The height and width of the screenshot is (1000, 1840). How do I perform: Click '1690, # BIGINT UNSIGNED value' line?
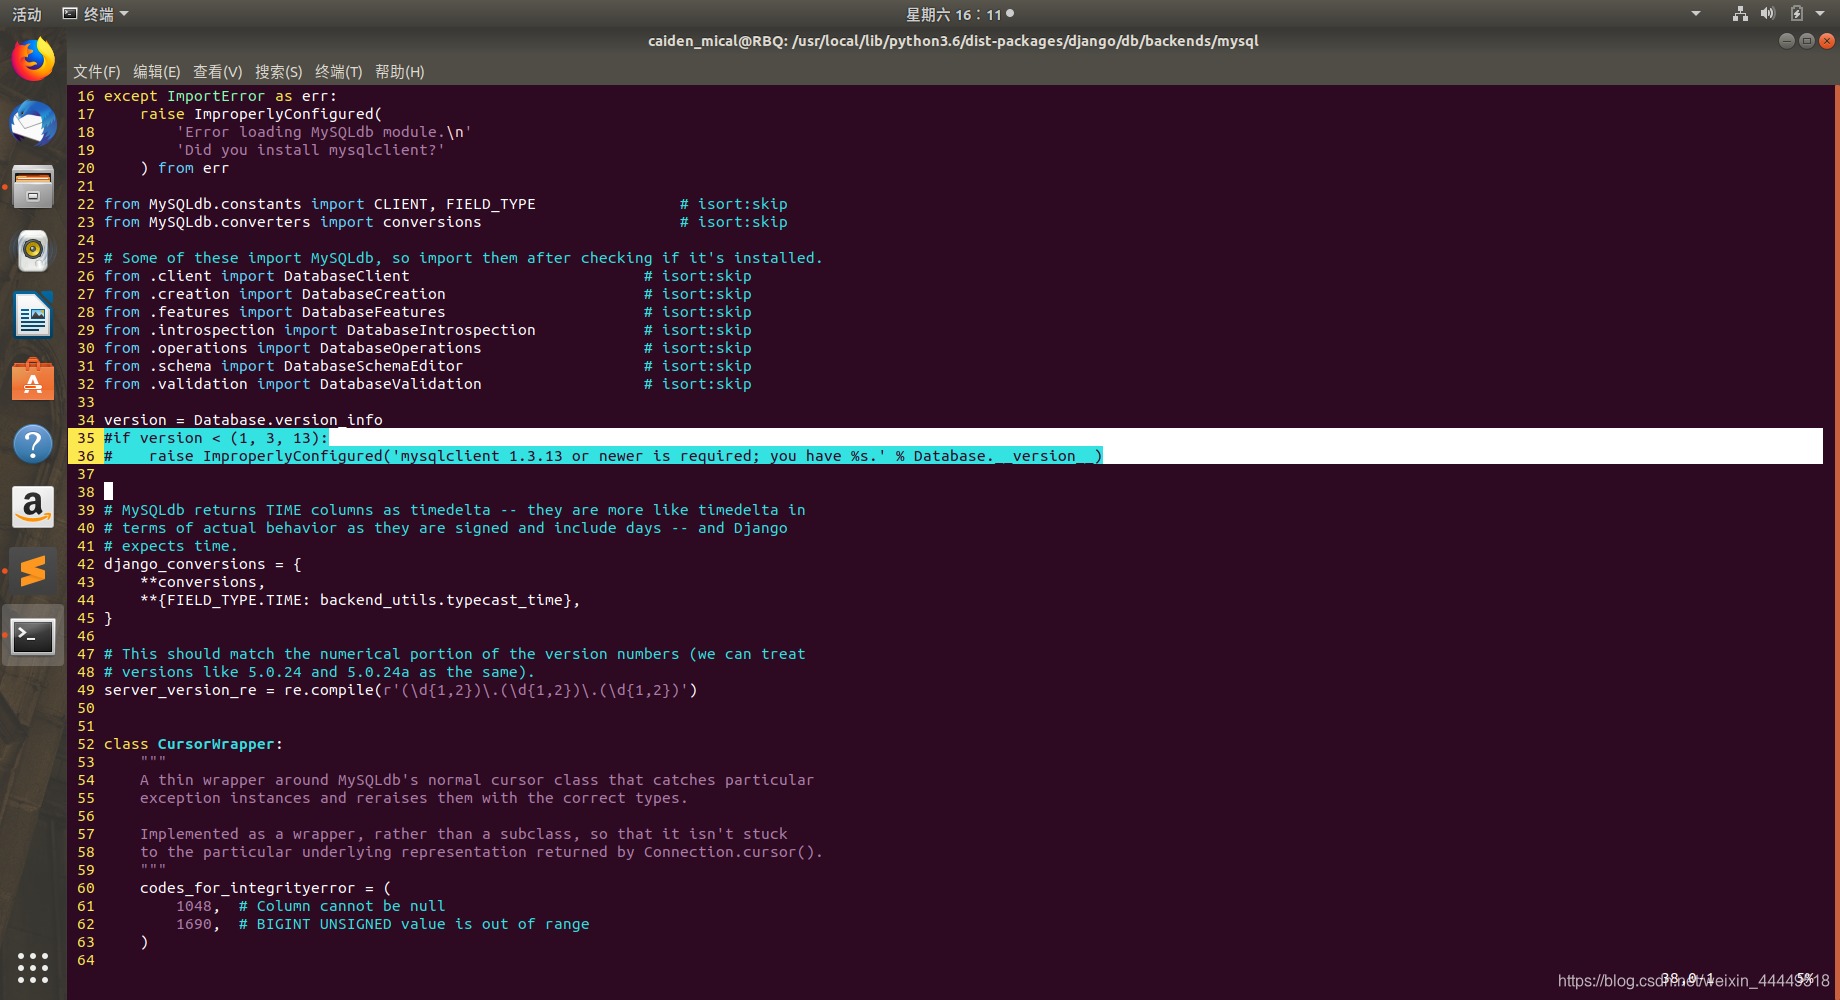(x=383, y=924)
